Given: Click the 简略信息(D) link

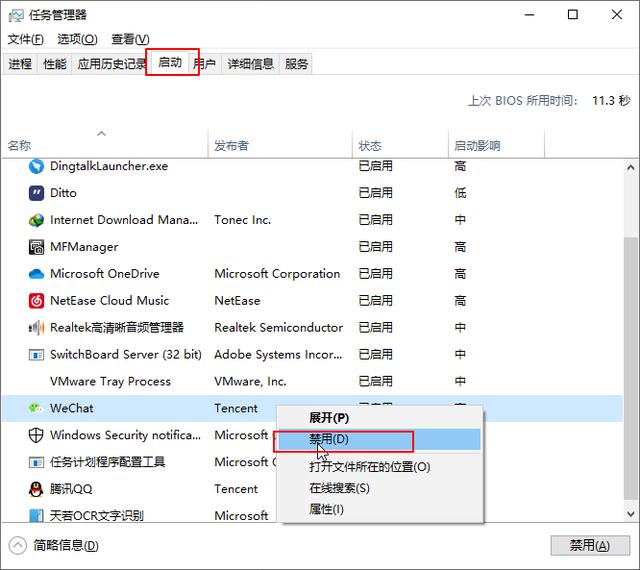Looking at the screenshot, I should point(66,545).
